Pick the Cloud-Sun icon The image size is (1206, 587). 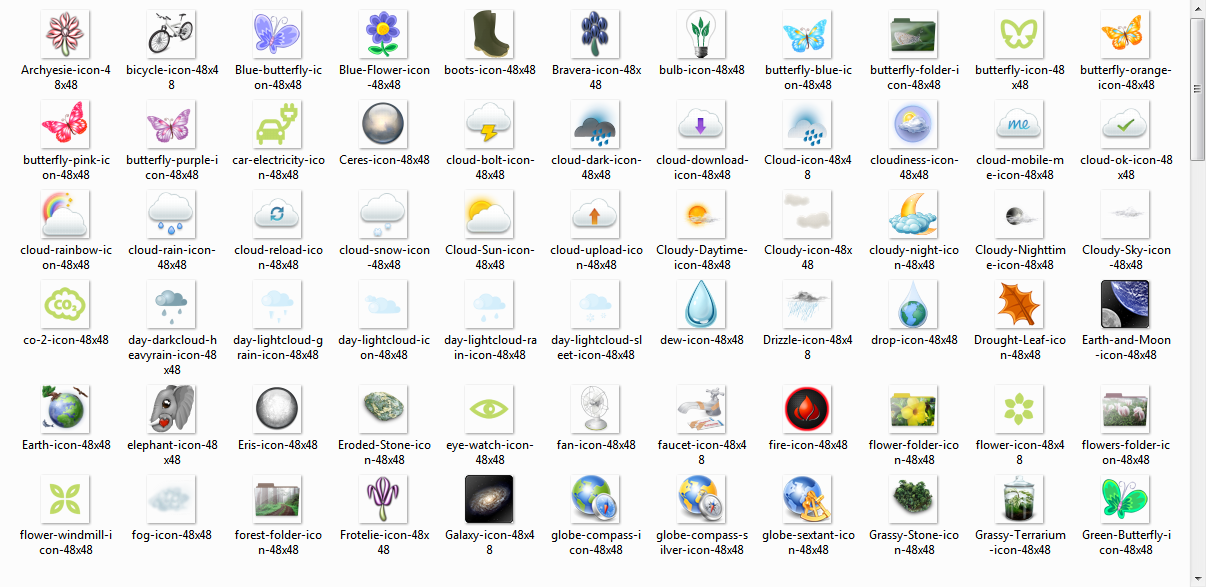[490, 215]
